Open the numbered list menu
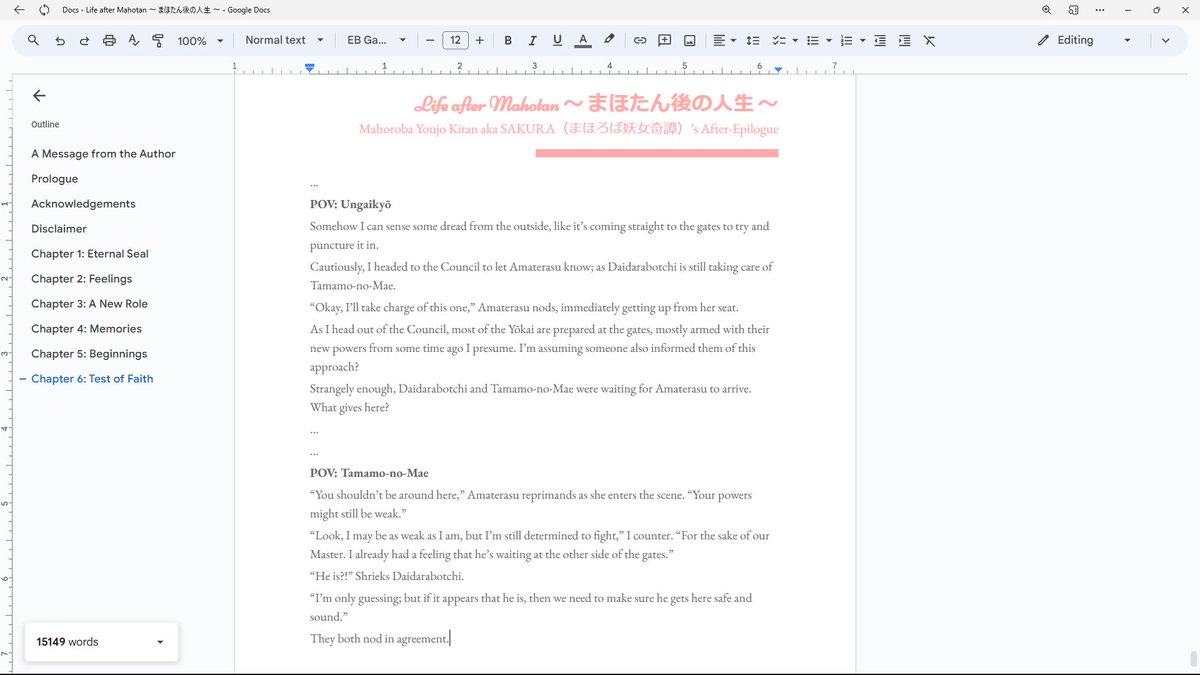This screenshot has width=1200, height=675. 852,40
